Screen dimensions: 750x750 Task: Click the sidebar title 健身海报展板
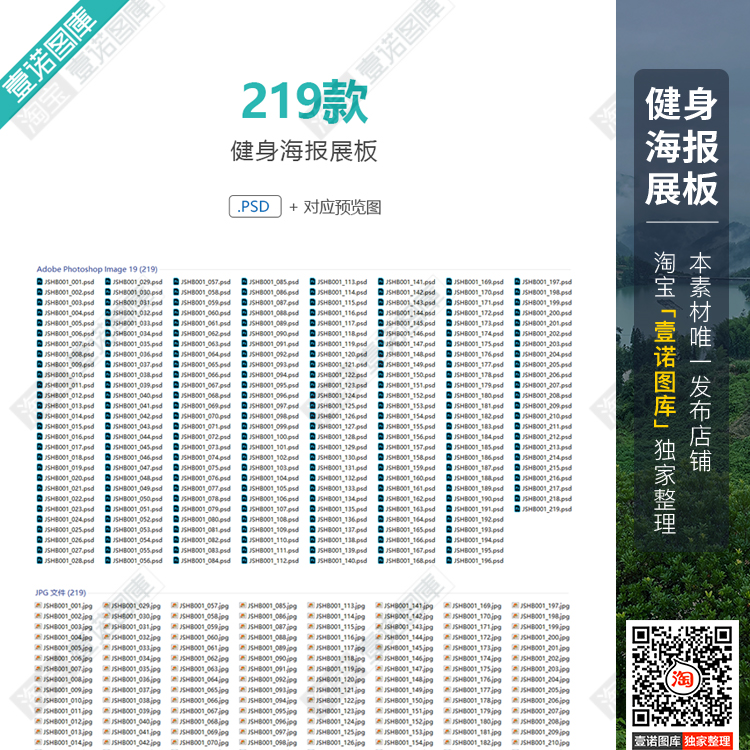pos(682,146)
